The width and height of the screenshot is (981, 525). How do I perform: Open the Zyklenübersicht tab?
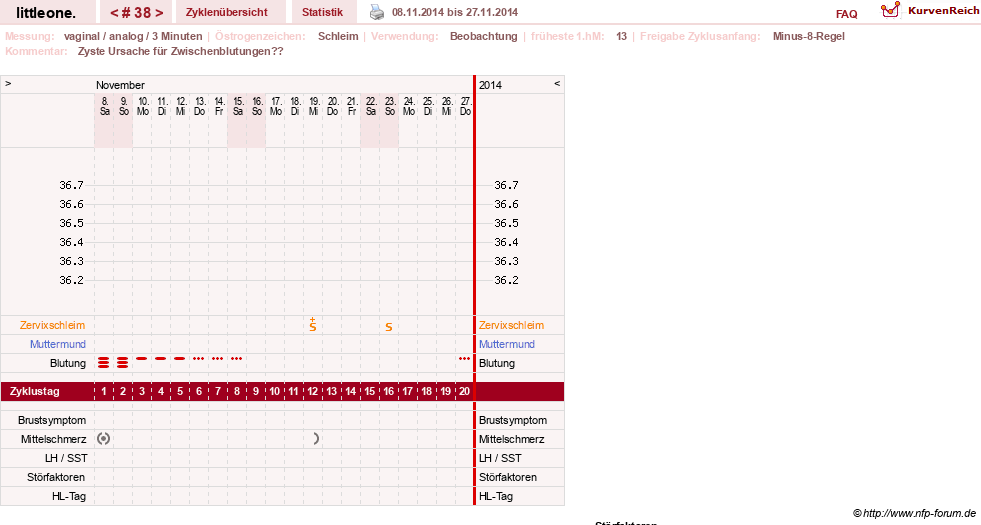[x=226, y=13]
